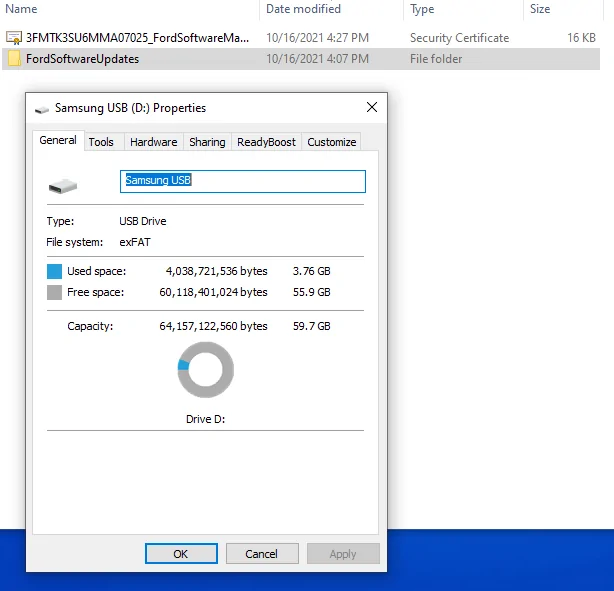The width and height of the screenshot is (614, 591).
Task: Click the OK button
Action: pos(181,554)
